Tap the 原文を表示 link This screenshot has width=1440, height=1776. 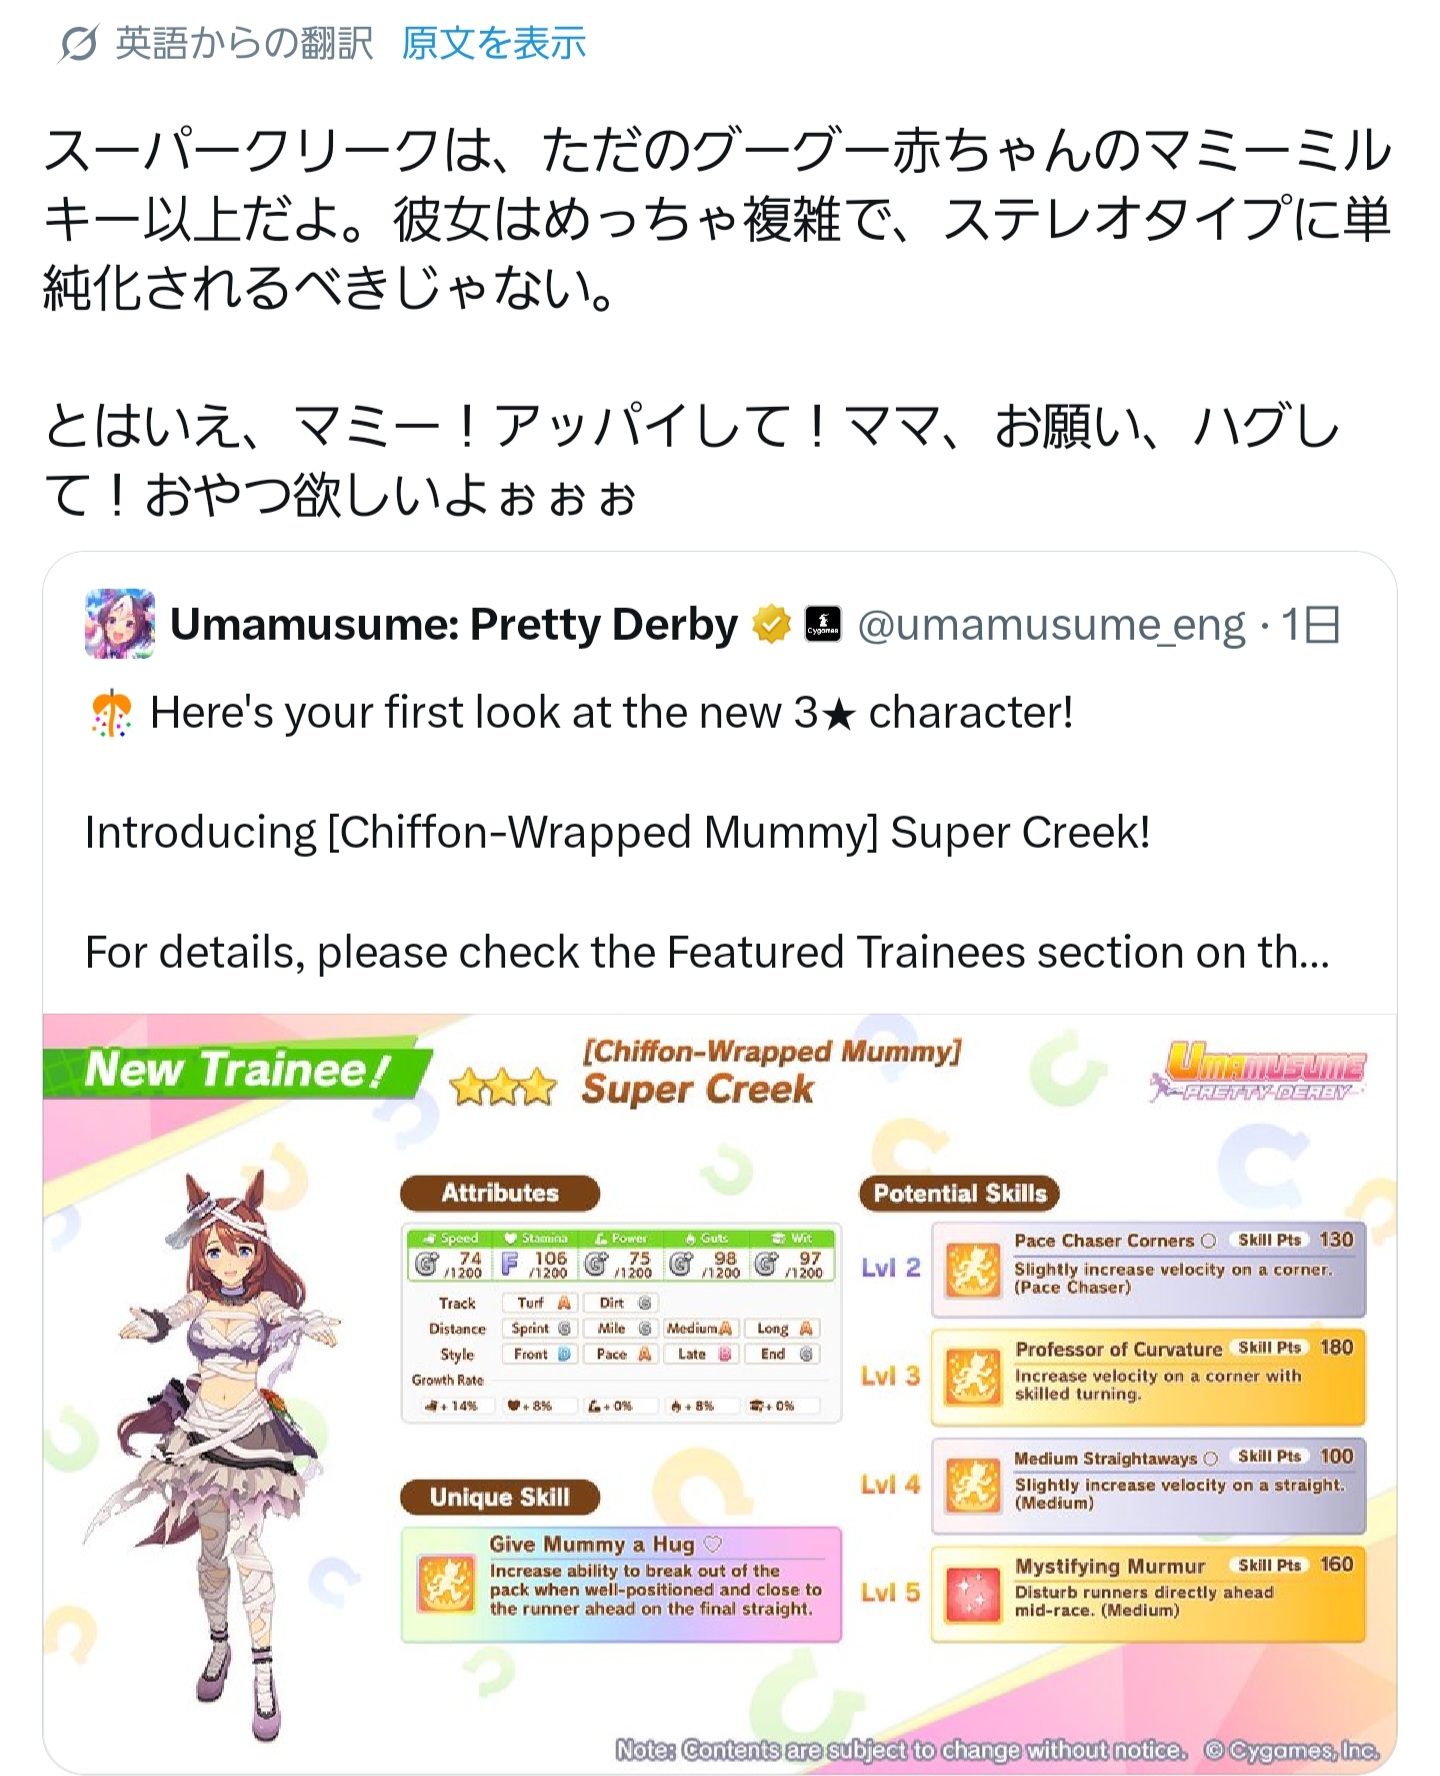(x=494, y=44)
